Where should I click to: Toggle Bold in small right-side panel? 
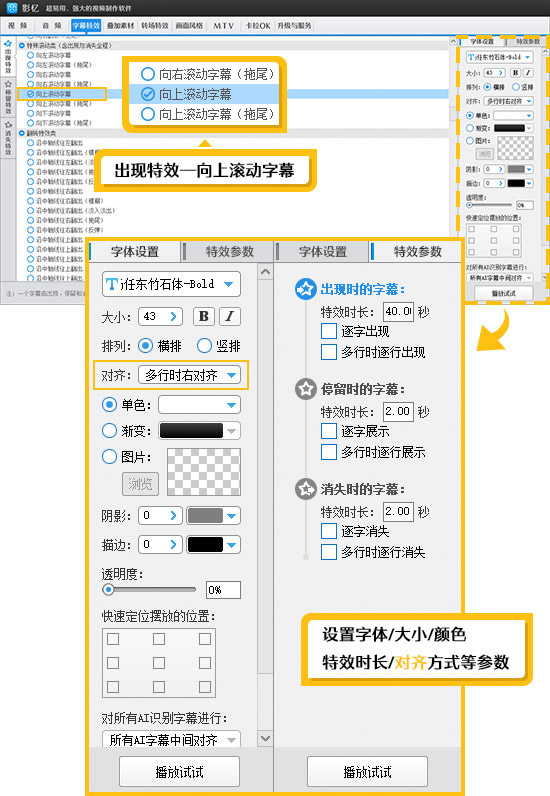click(515, 73)
